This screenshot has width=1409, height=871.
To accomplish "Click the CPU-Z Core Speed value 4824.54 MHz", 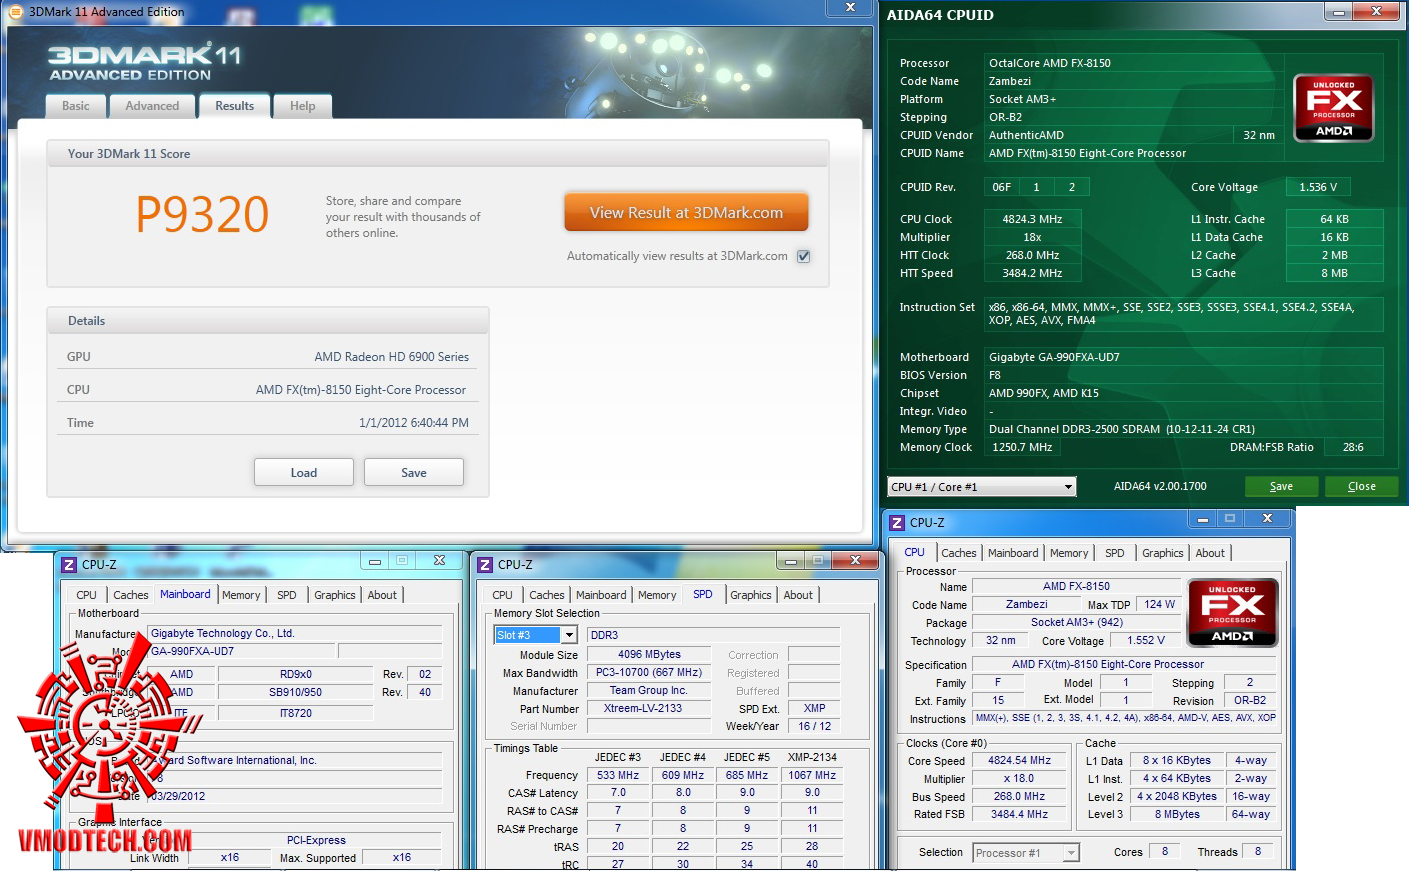I will pyautogui.click(x=1020, y=761).
